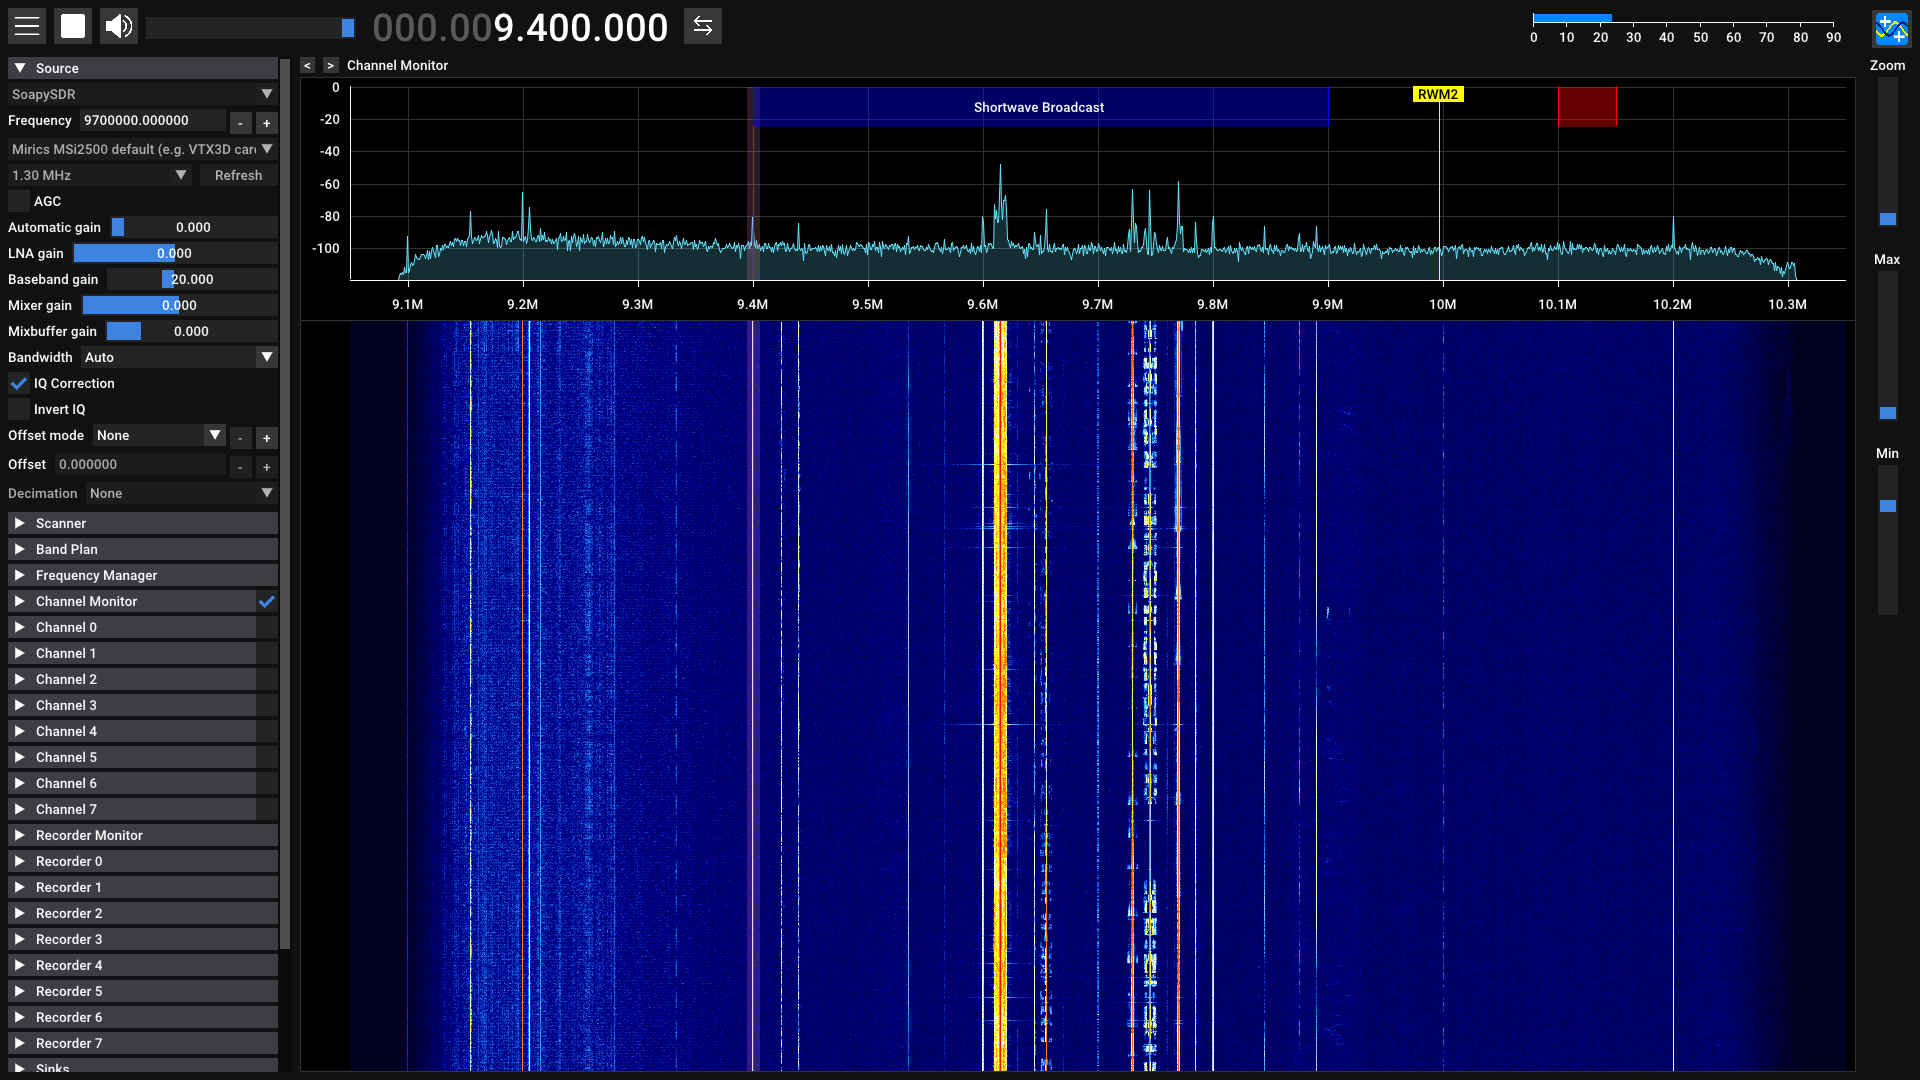Click the Refresh button

click(238, 175)
